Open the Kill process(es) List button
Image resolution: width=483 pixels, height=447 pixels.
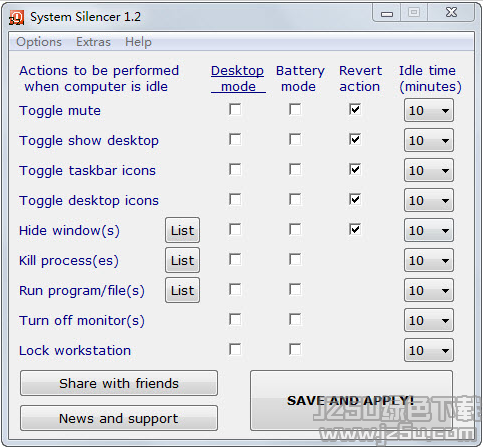[x=182, y=260]
